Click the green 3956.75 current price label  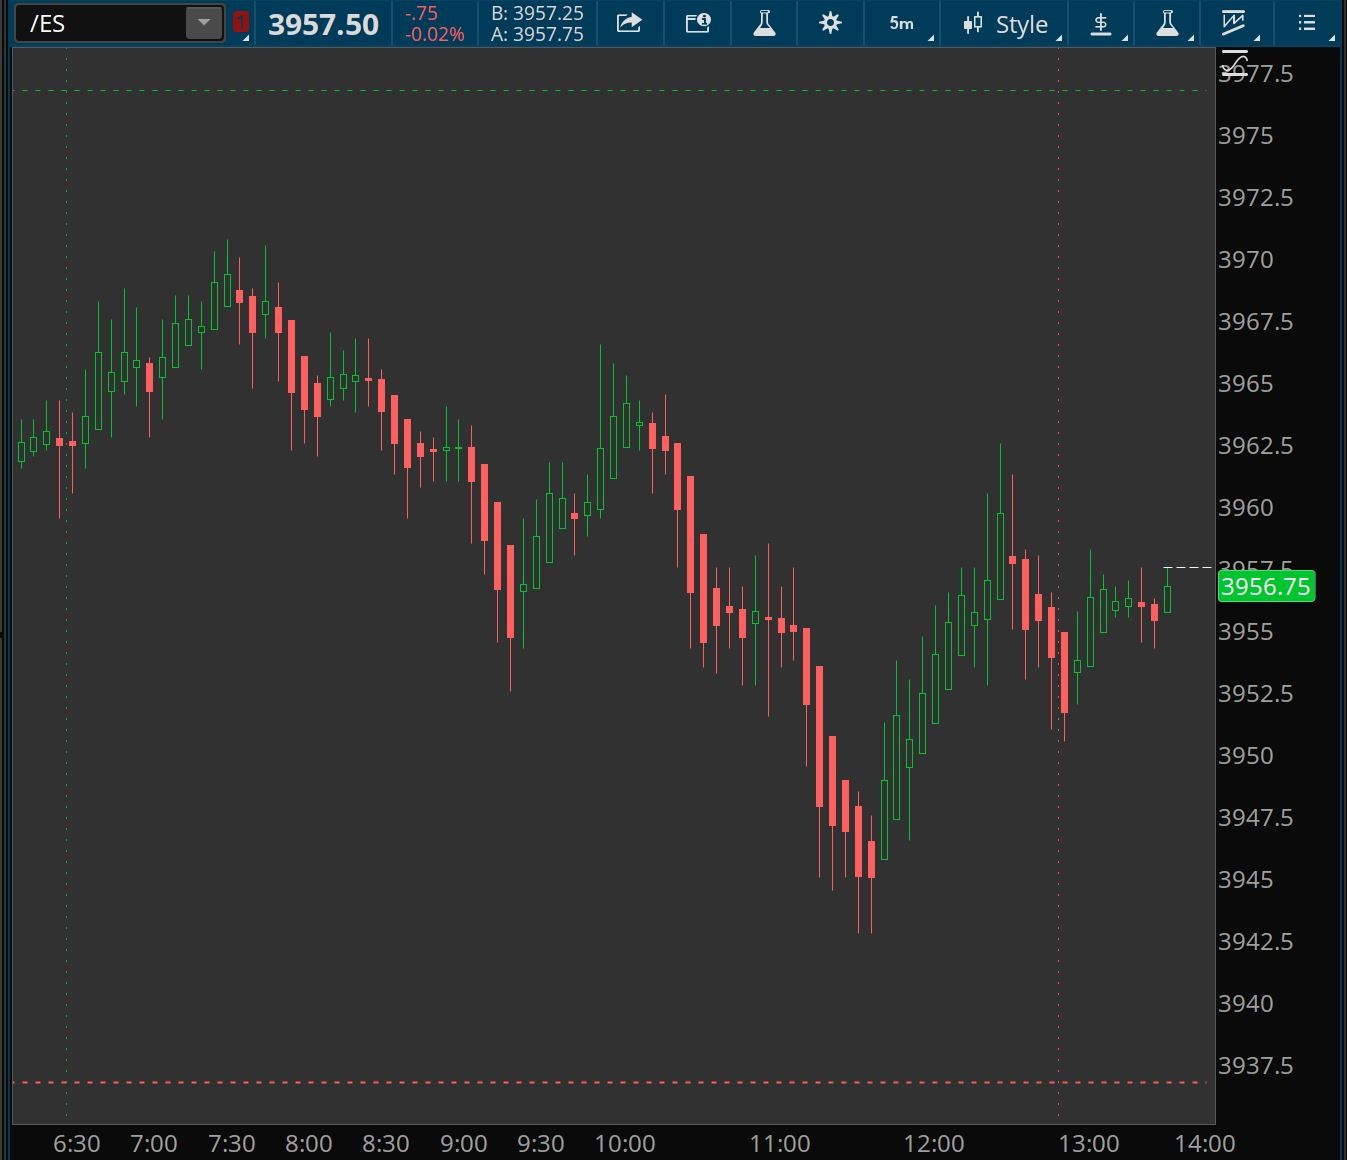click(x=1265, y=586)
